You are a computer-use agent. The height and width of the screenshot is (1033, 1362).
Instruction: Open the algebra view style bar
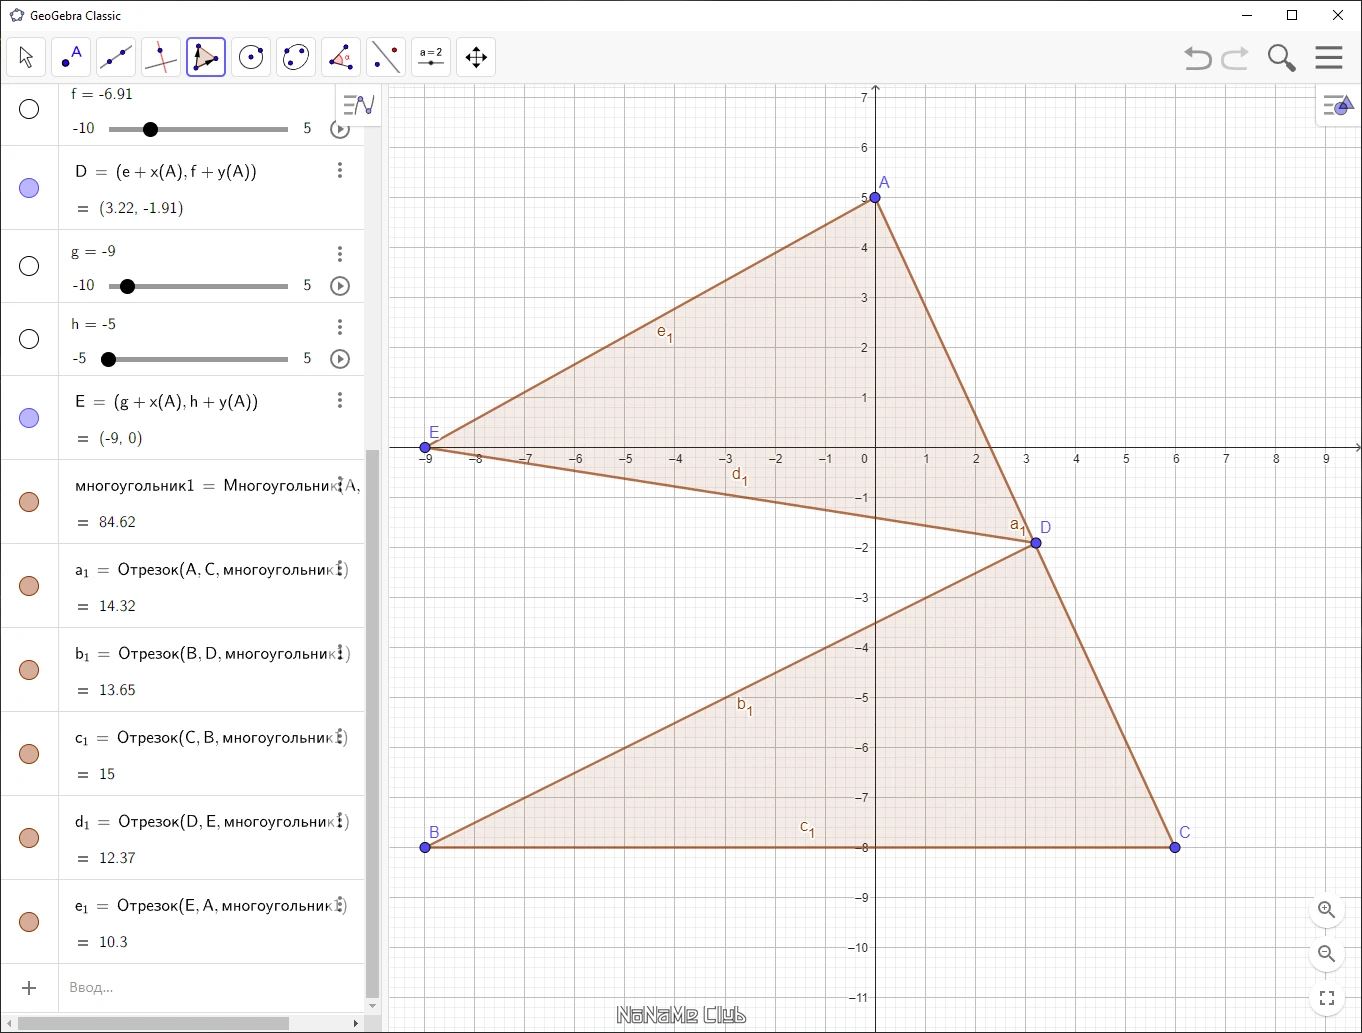[358, 104]
